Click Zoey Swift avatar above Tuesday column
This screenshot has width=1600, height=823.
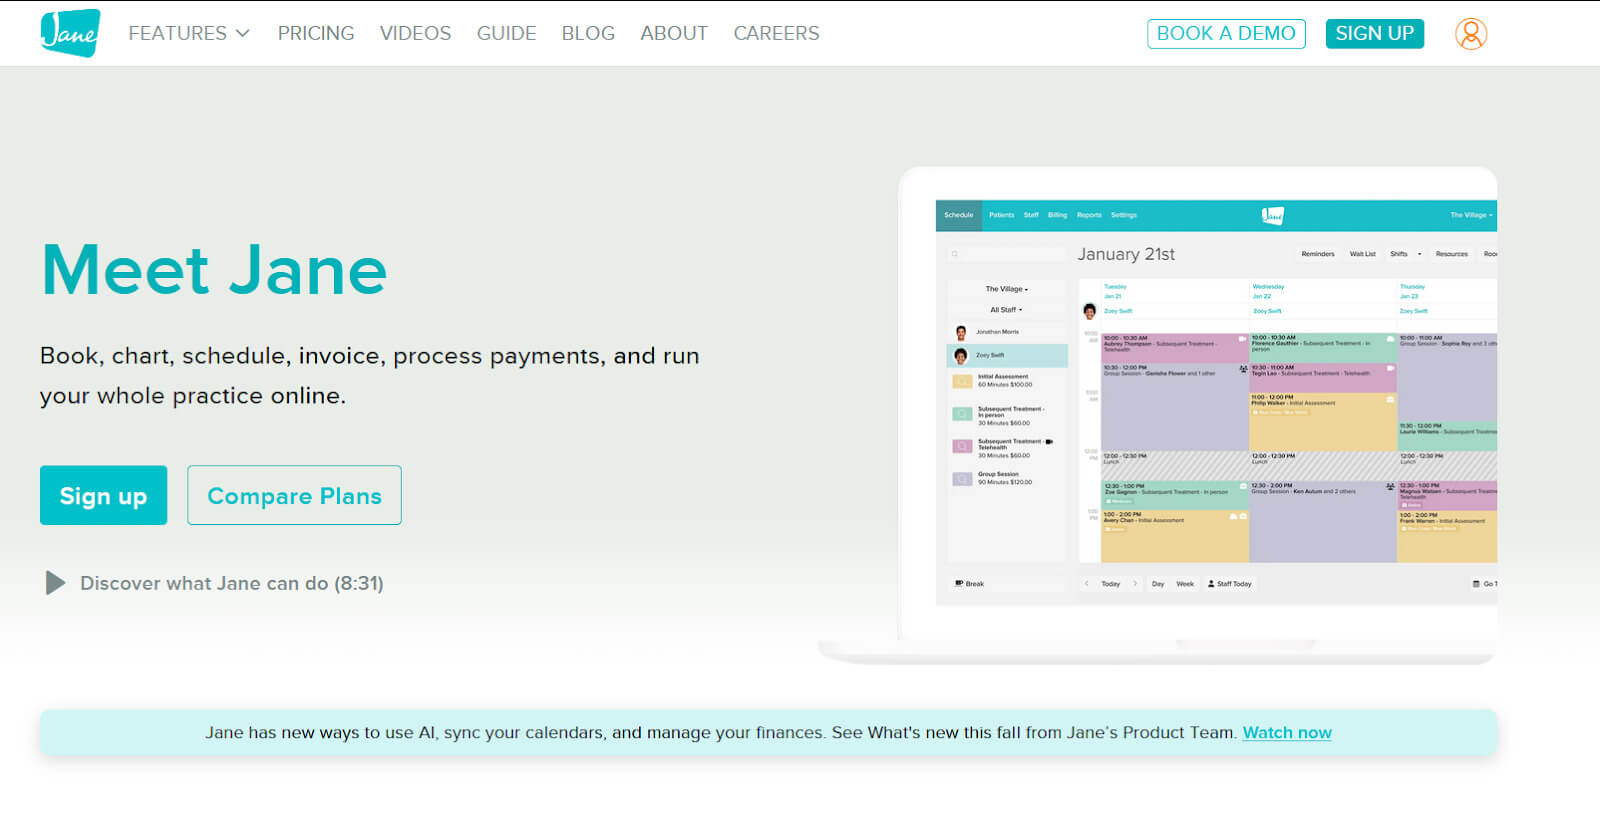1090,311
